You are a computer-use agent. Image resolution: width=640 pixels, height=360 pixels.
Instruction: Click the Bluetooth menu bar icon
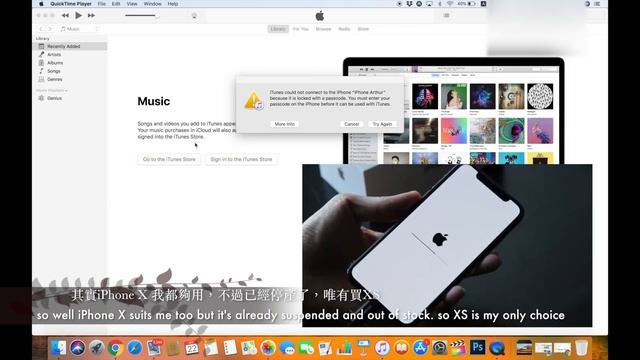440,4
